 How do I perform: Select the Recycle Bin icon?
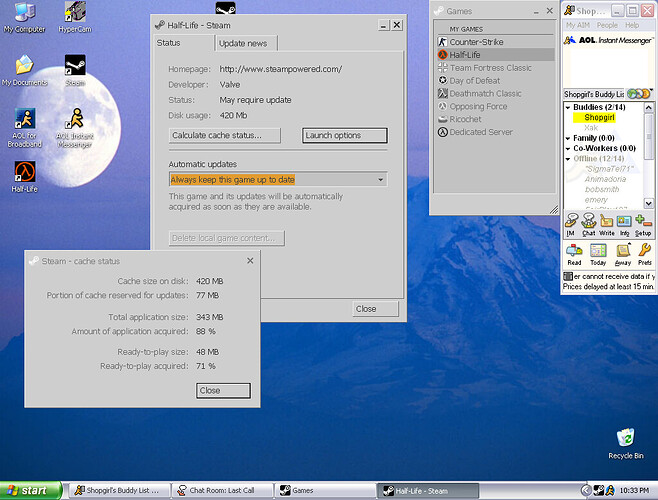coord(626,443)
